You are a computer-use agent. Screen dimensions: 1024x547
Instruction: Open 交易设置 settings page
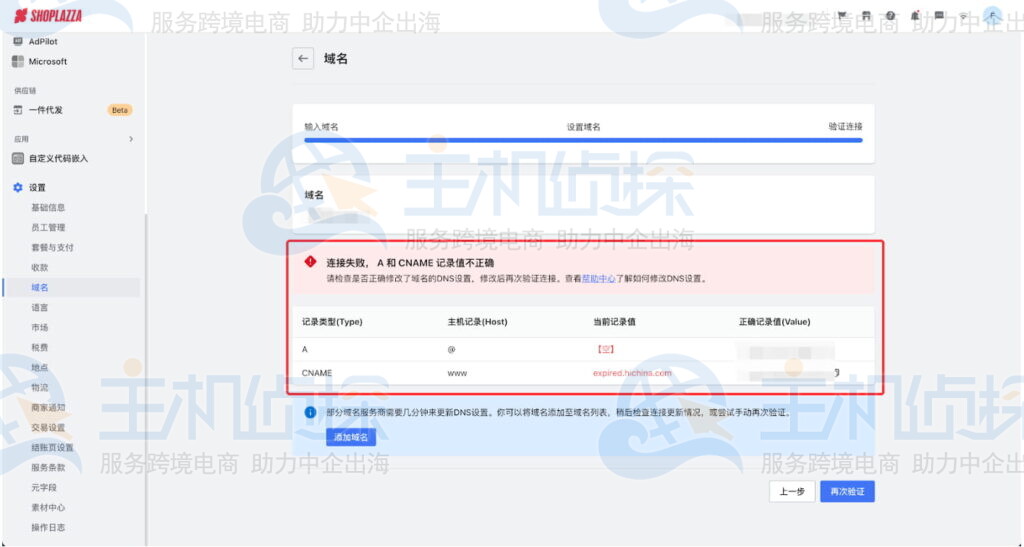click(x=48, y=428)
